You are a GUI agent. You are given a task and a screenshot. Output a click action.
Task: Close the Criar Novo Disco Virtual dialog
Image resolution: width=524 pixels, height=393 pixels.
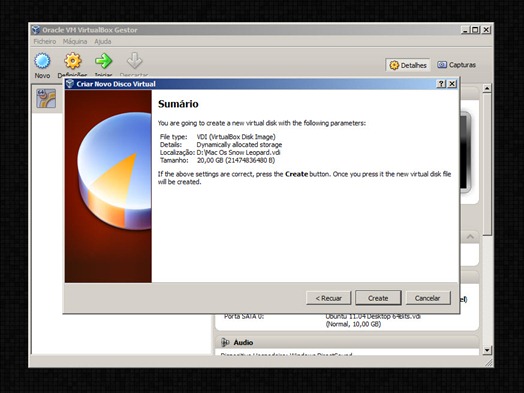(452, 84)
